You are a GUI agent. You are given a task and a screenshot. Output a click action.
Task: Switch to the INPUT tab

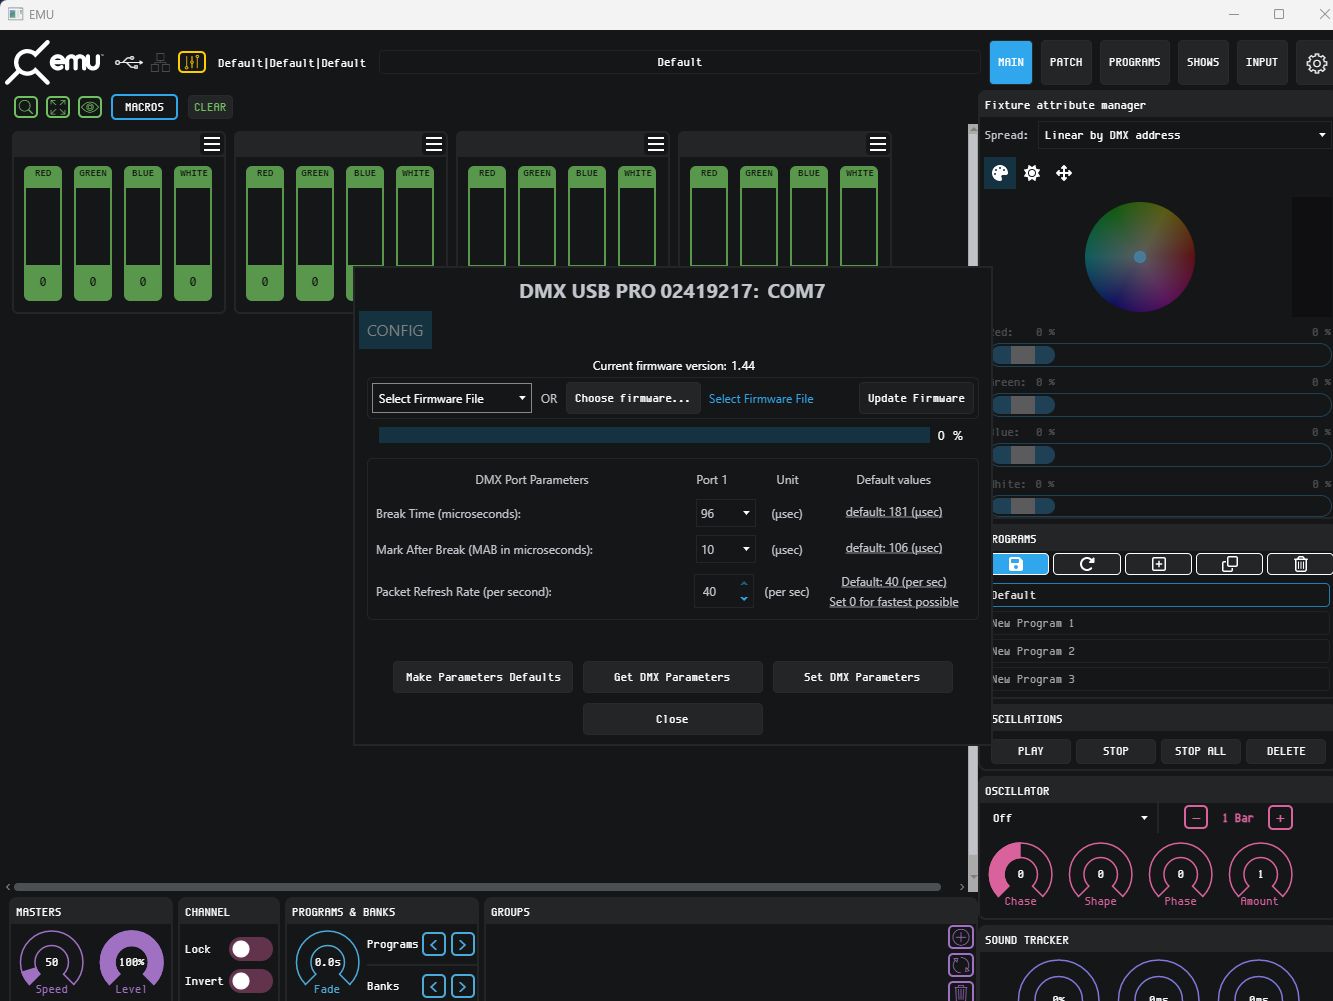click(1262, 62)
